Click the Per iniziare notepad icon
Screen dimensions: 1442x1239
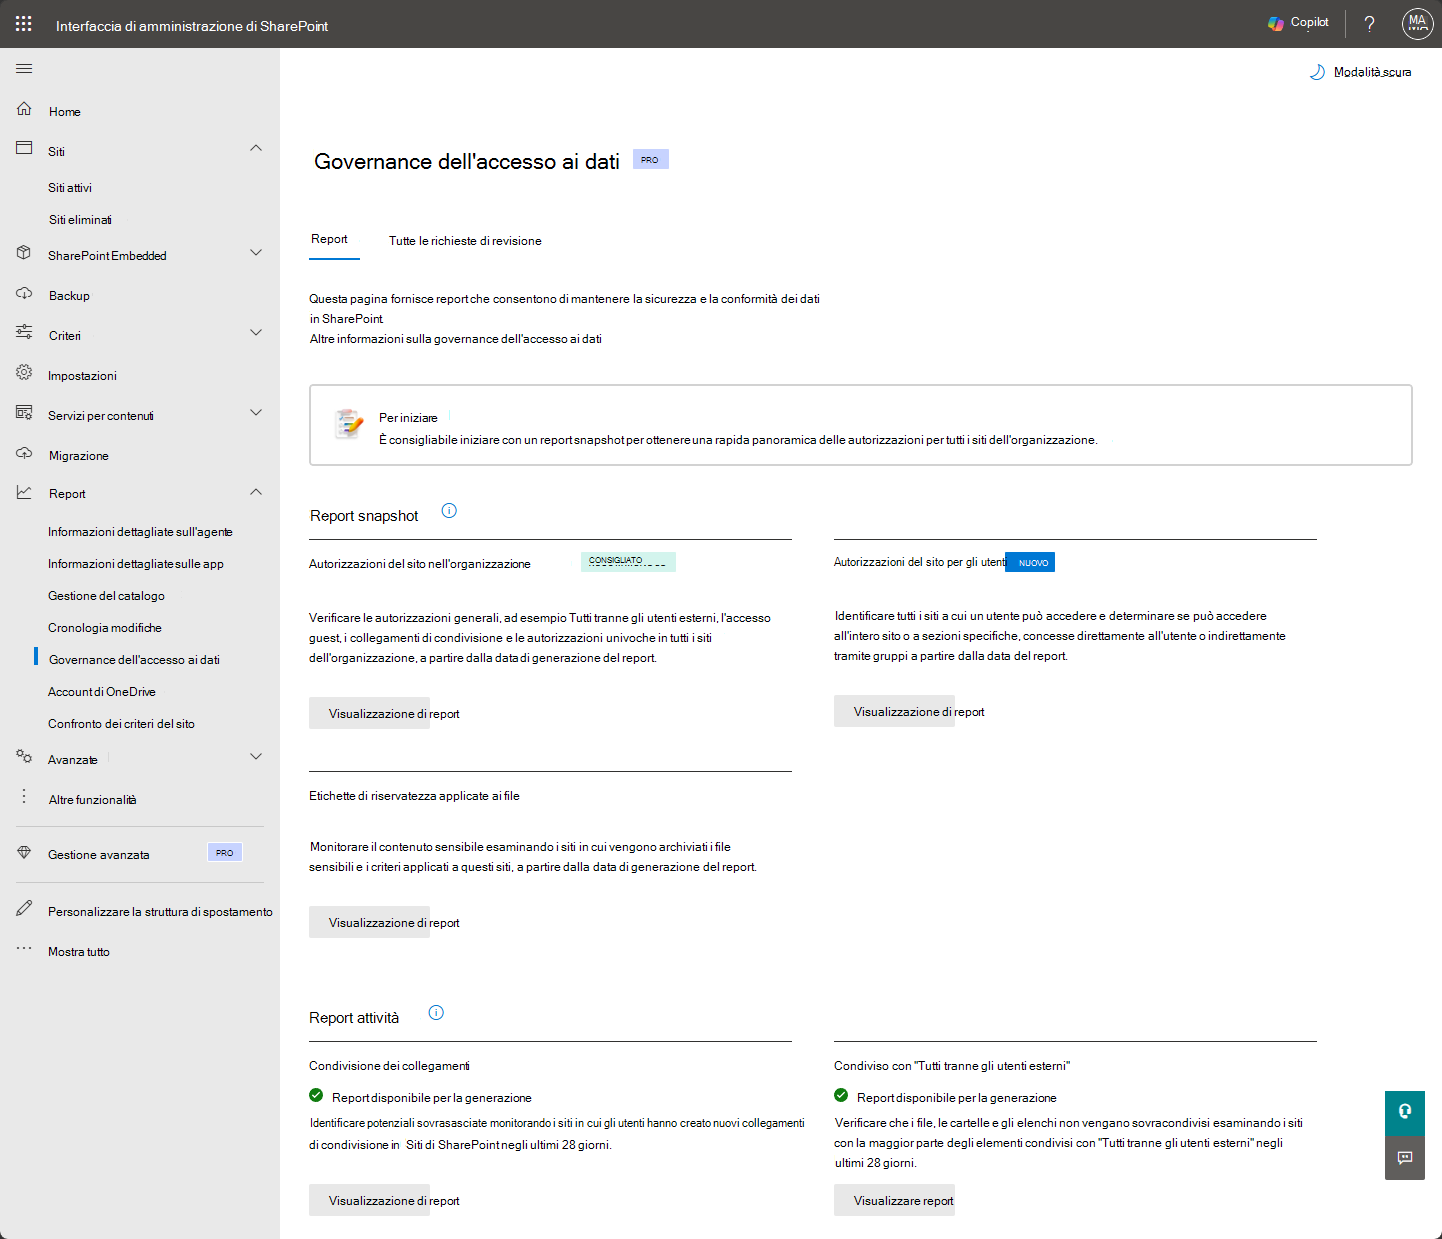pos(349,424)
